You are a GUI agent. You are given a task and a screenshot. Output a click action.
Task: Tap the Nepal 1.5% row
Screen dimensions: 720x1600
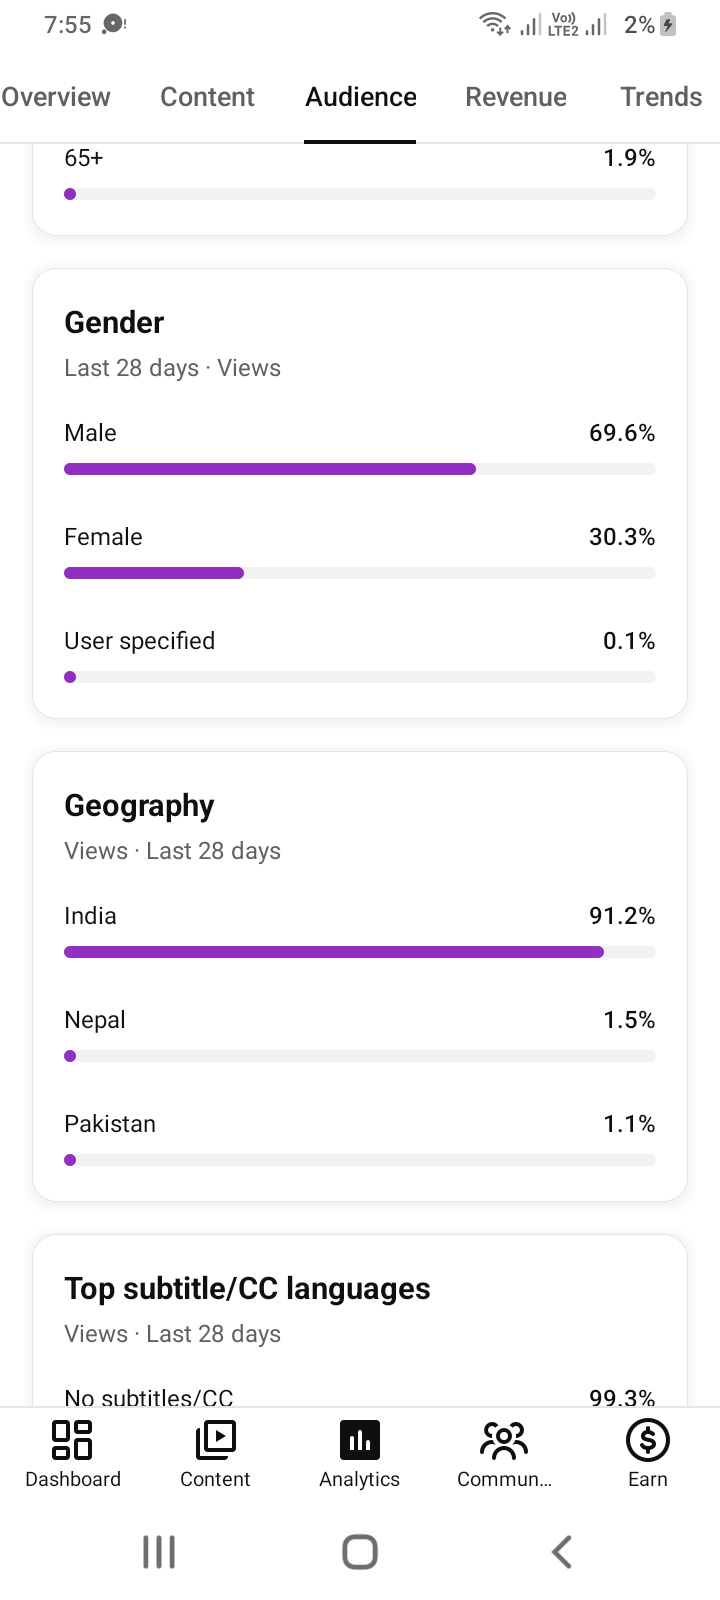(360, 1037)
